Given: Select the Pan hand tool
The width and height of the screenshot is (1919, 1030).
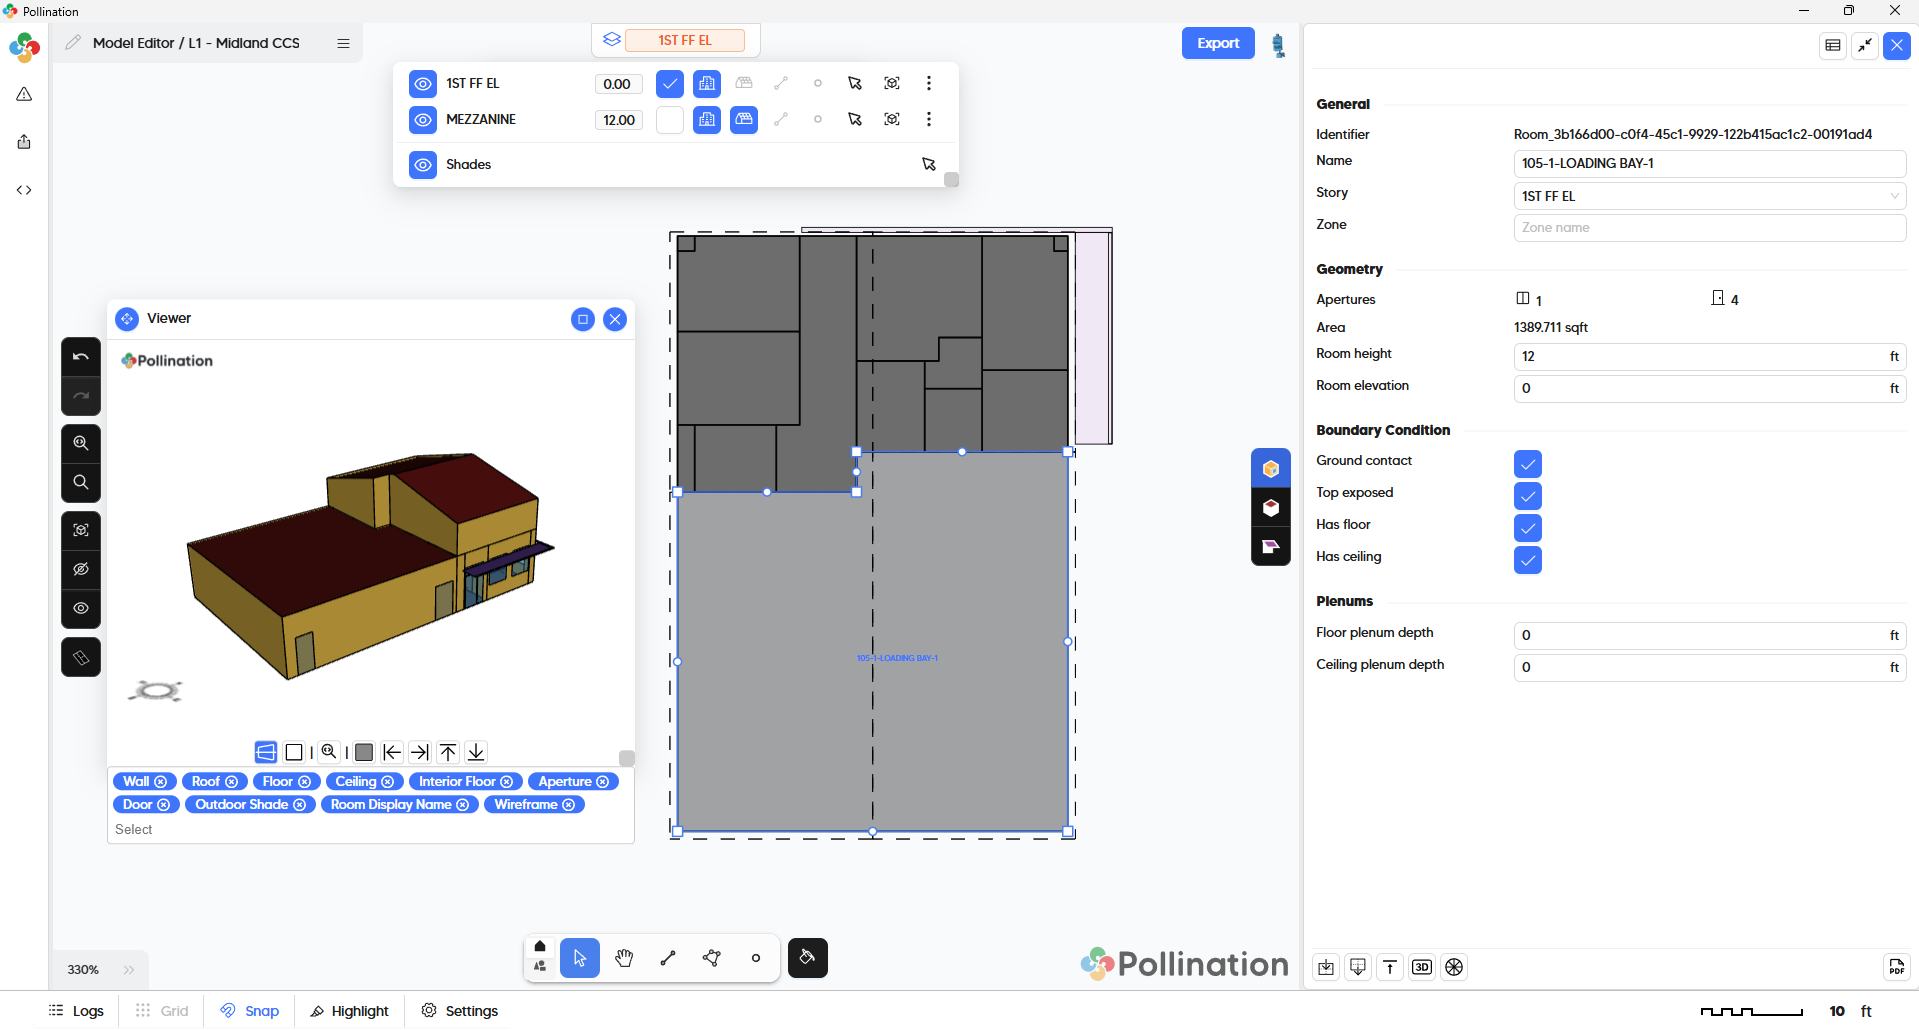Looking at the screenshot, I should tap(624, 958).
